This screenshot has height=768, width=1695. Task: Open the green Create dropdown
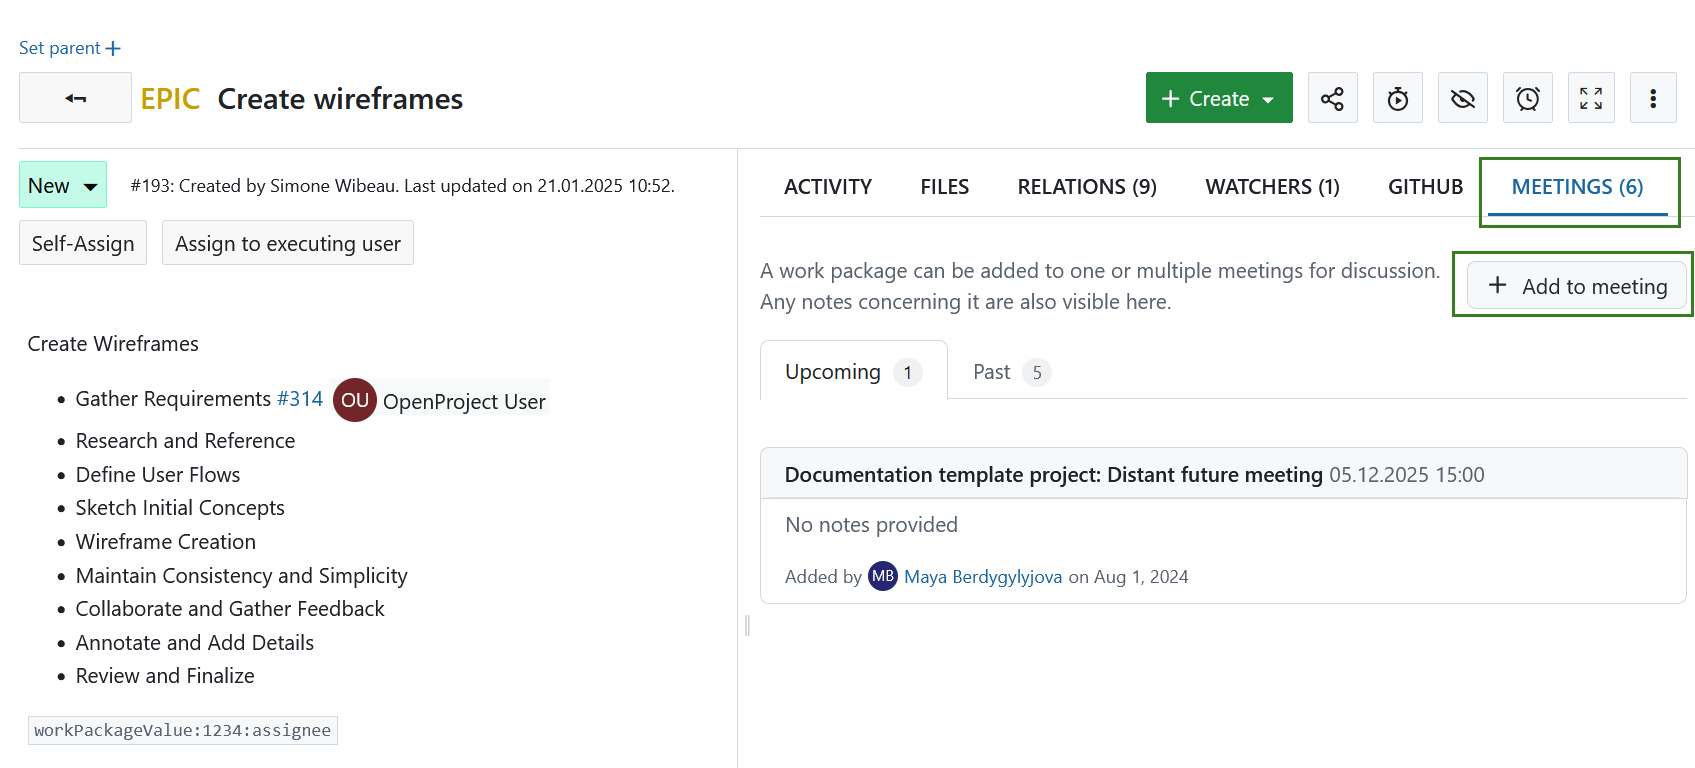pyautogui.click(x=1218, y=98)
